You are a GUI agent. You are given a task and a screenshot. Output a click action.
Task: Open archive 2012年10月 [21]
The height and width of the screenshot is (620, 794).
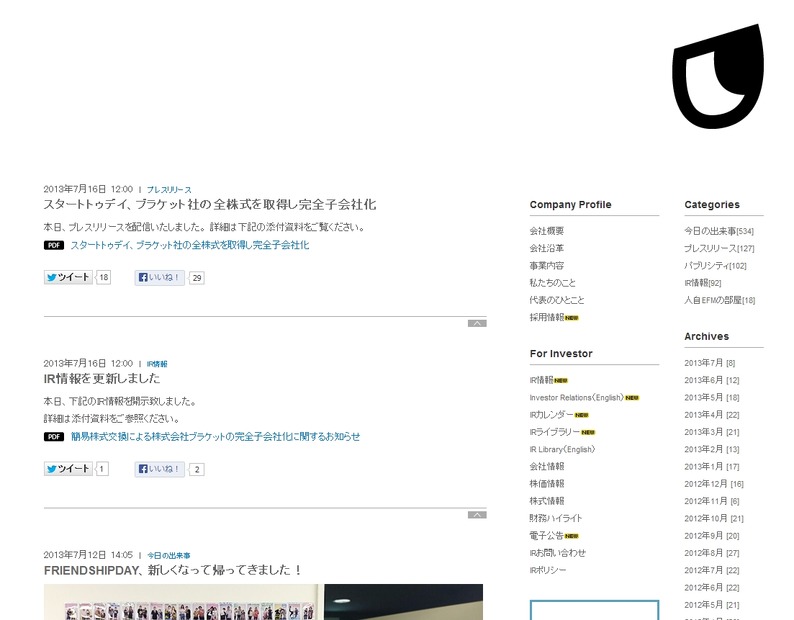point(713,518)
